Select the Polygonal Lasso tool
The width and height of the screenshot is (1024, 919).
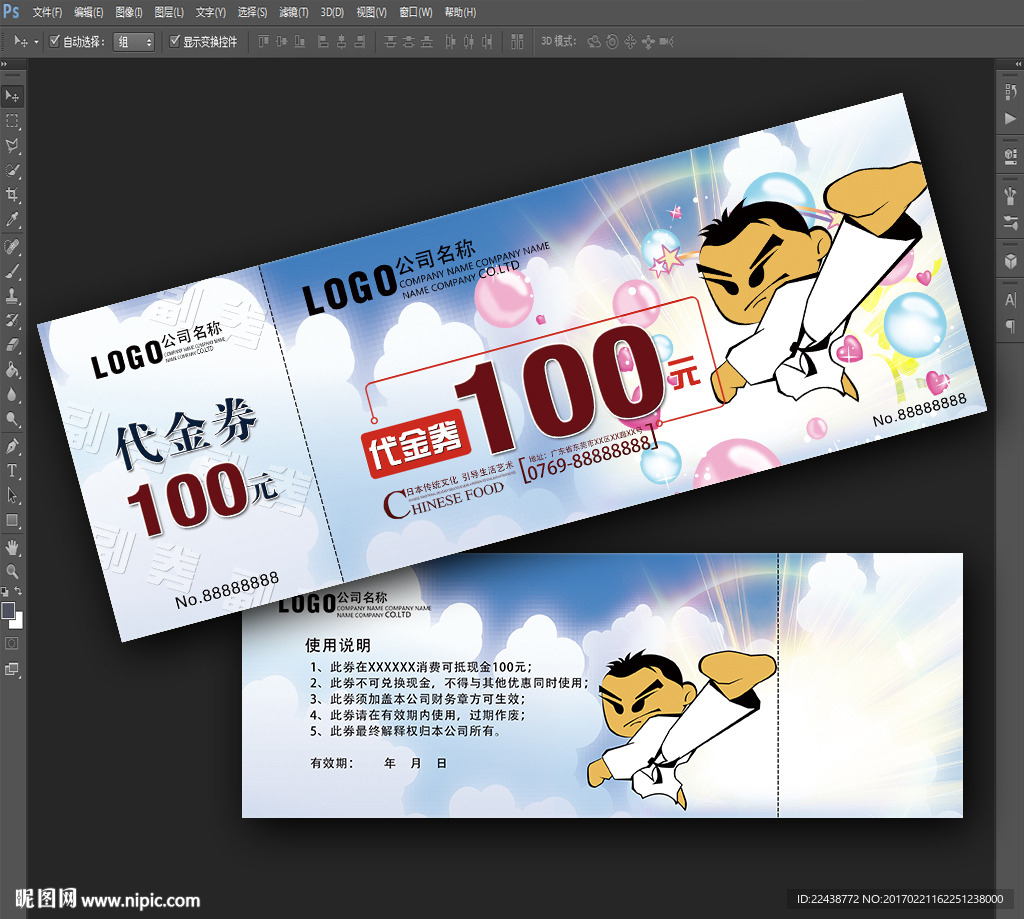12,146
